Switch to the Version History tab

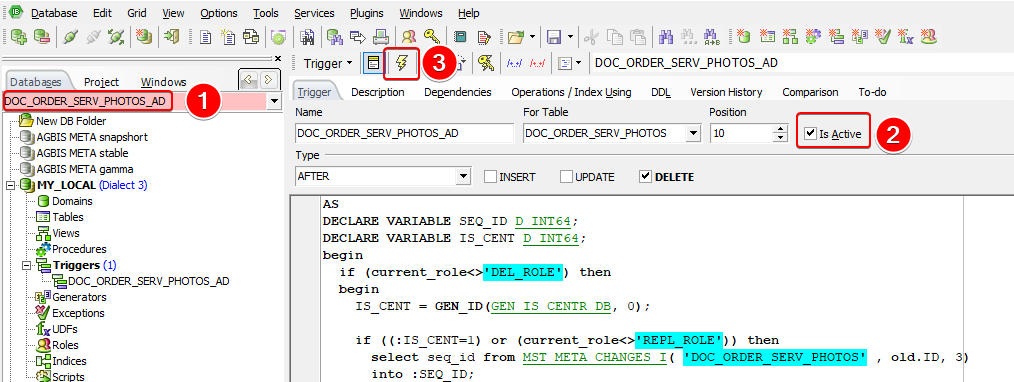point(726,92)
